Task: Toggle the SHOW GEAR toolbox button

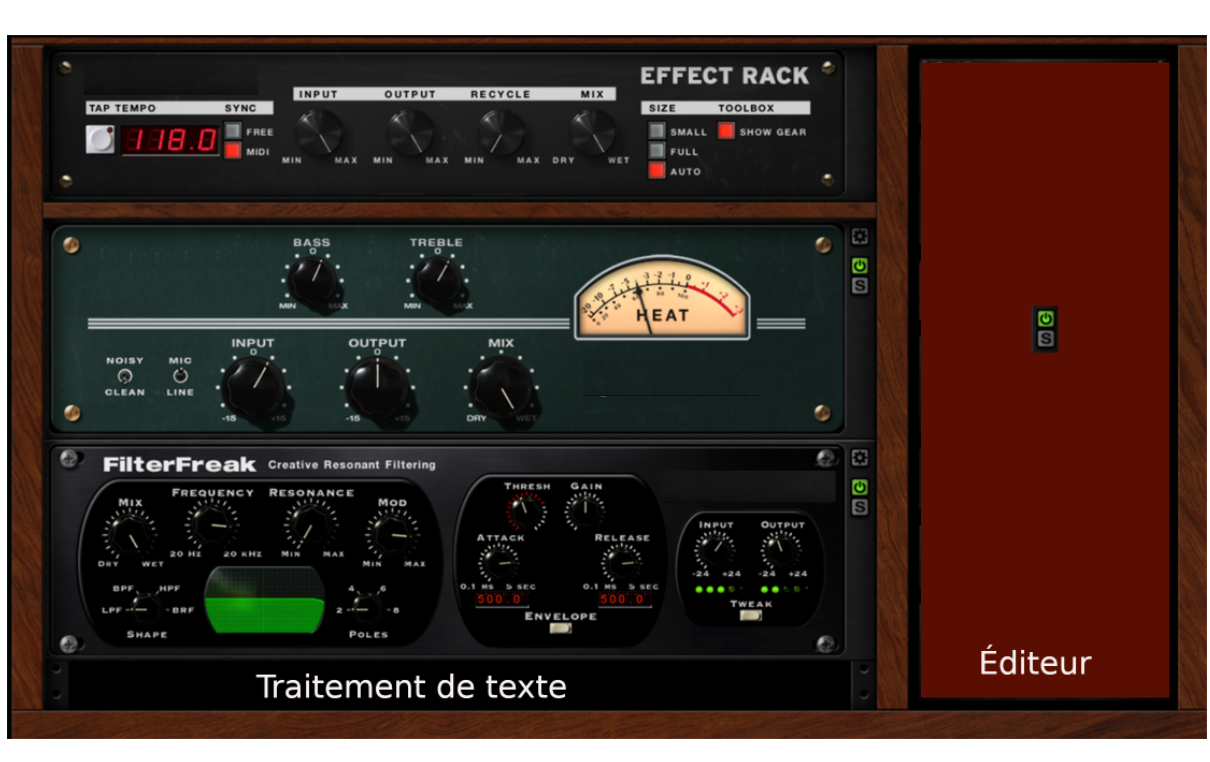Action: [726, 131]
